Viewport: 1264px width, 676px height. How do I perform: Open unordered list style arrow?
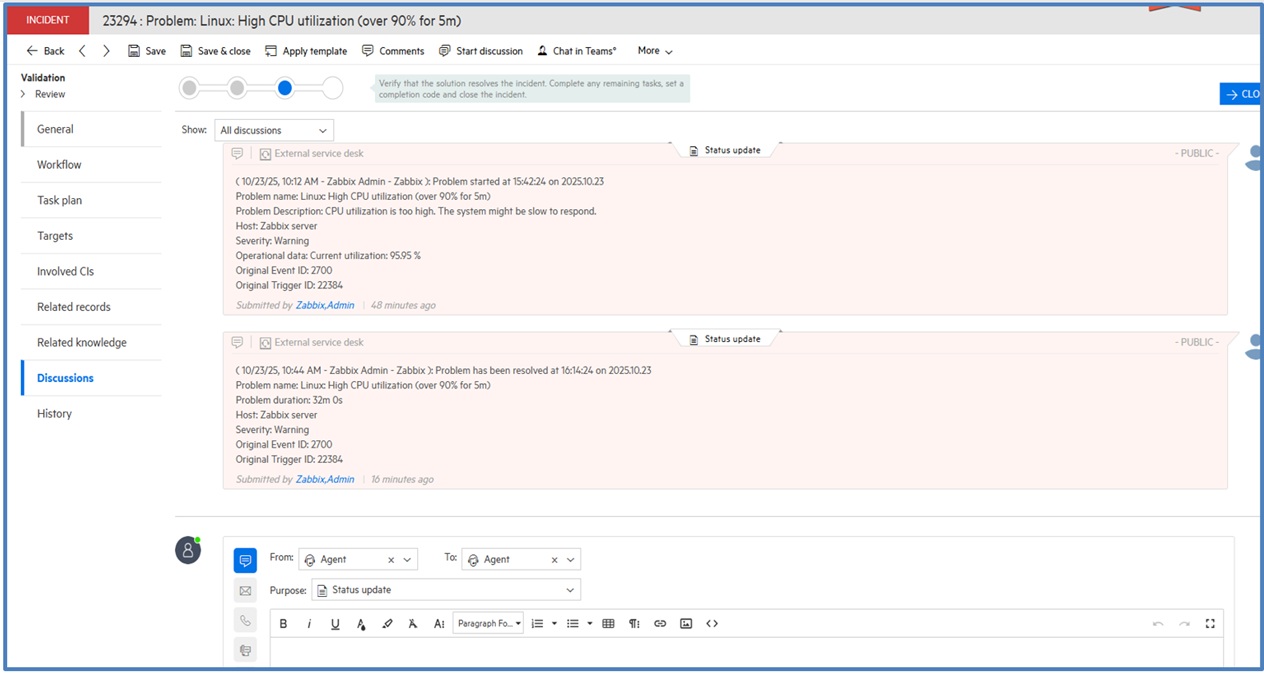click(590, 623)
